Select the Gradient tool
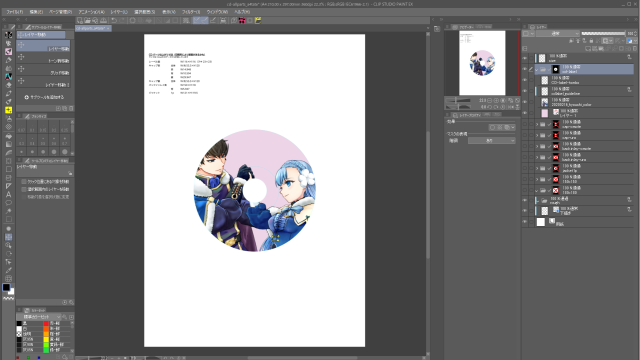640x360 pixels. point(8,144)
